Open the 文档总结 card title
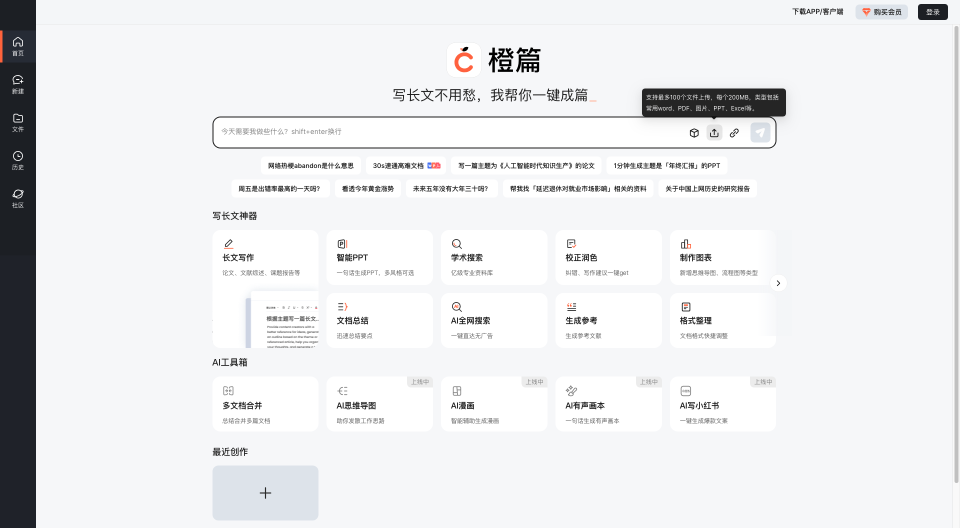The width and height of the screenshot is (960, 528). 353,320
